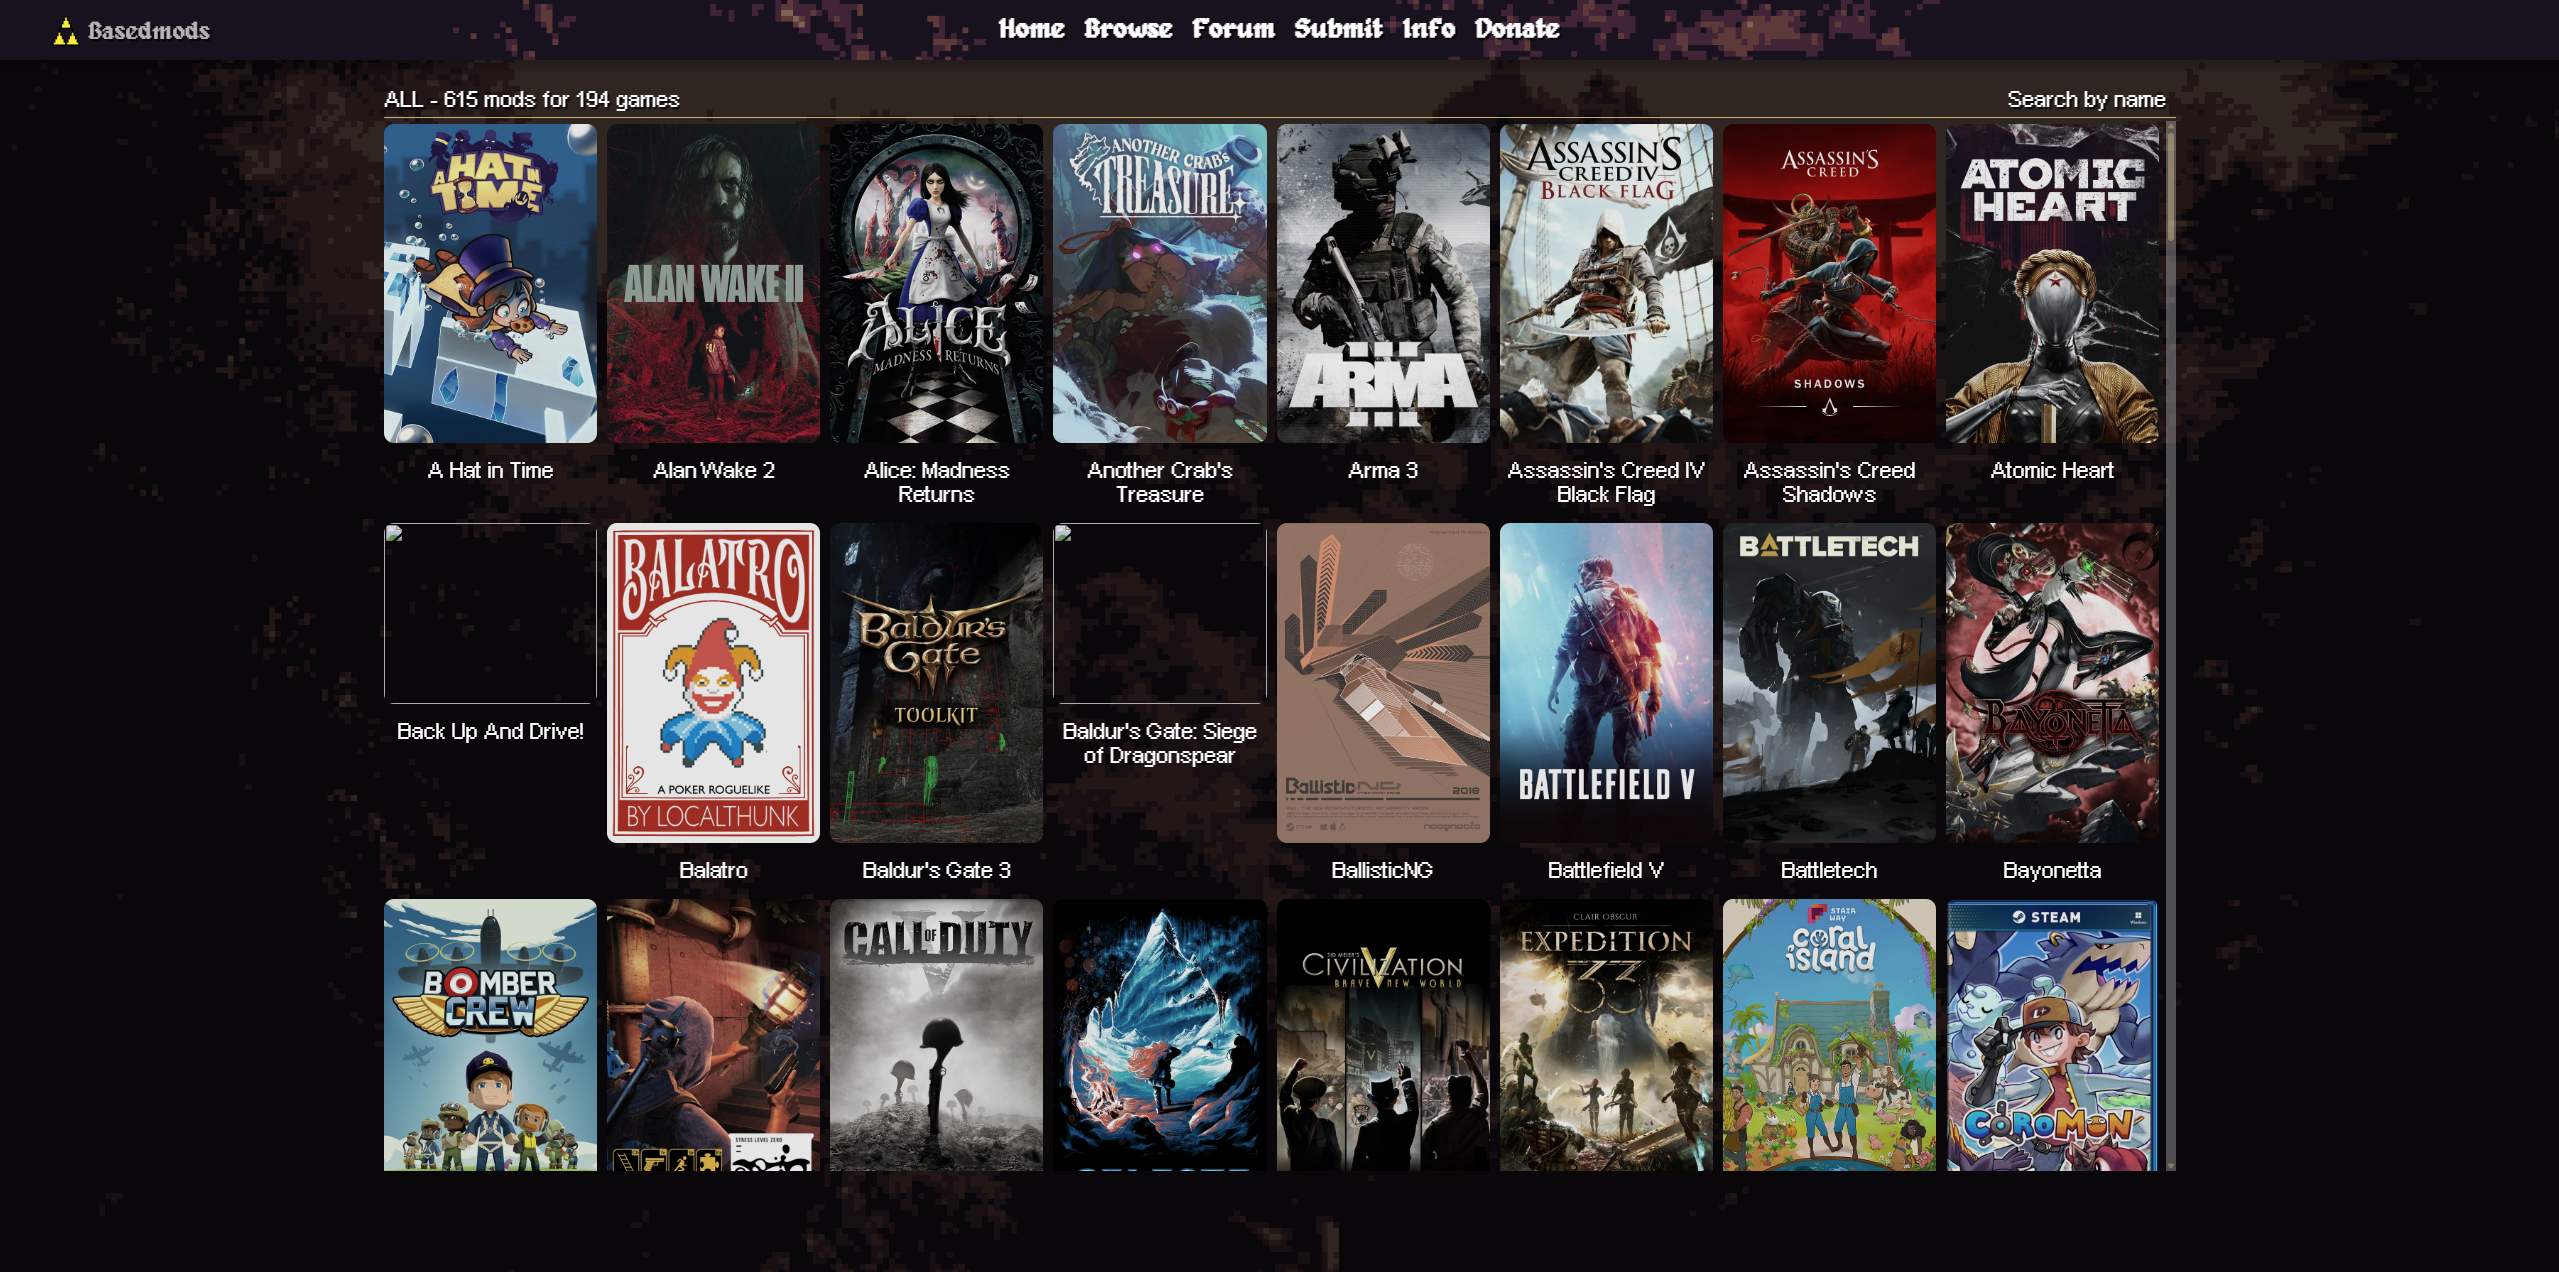Open the A Hat in Time cover
Viewport: 2559px width, 1272px height.
pos(490,283)
